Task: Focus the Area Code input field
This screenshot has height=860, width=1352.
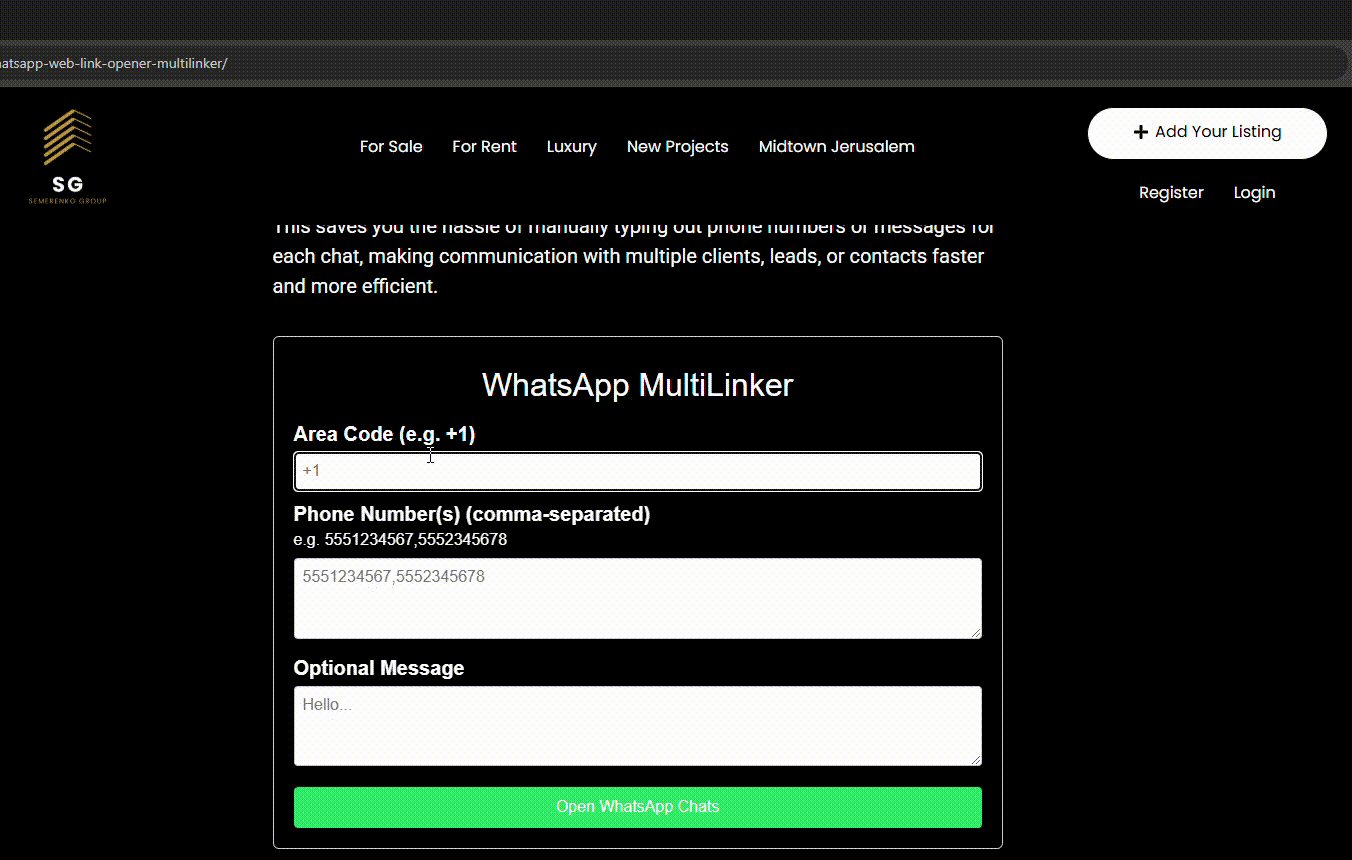Action: coord(638,471)
